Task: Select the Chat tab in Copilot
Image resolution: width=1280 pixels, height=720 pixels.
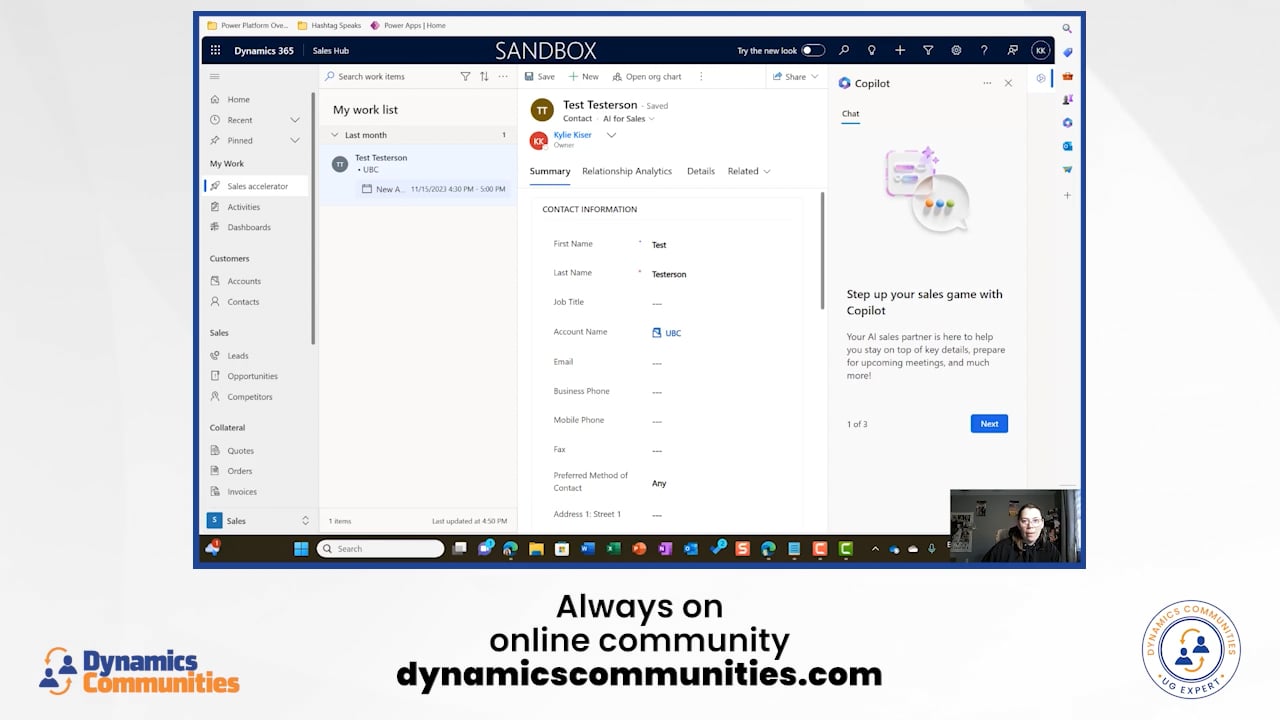Action: pos(850,113)
